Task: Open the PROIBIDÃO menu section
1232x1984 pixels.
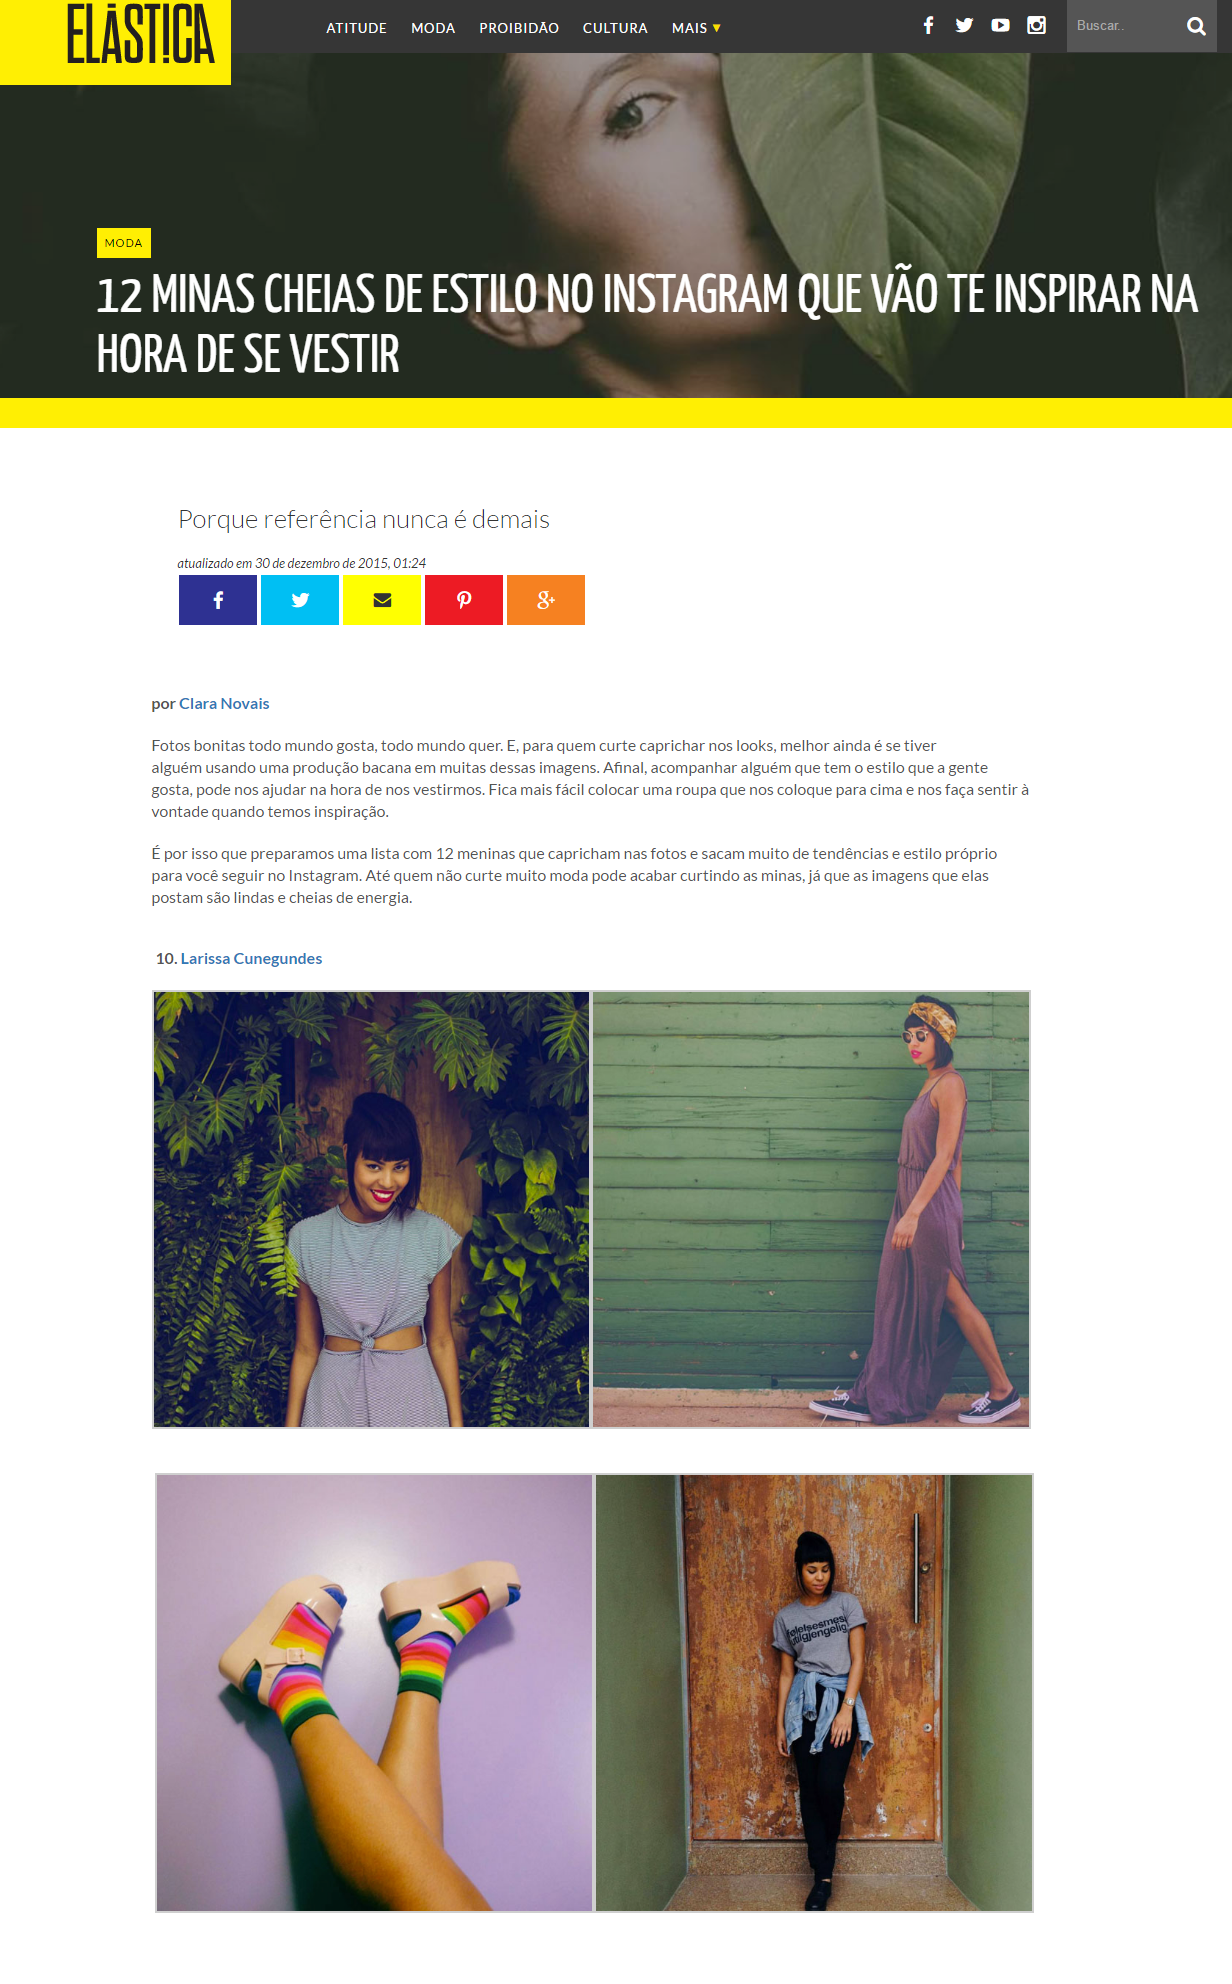Action: point(519,28)
